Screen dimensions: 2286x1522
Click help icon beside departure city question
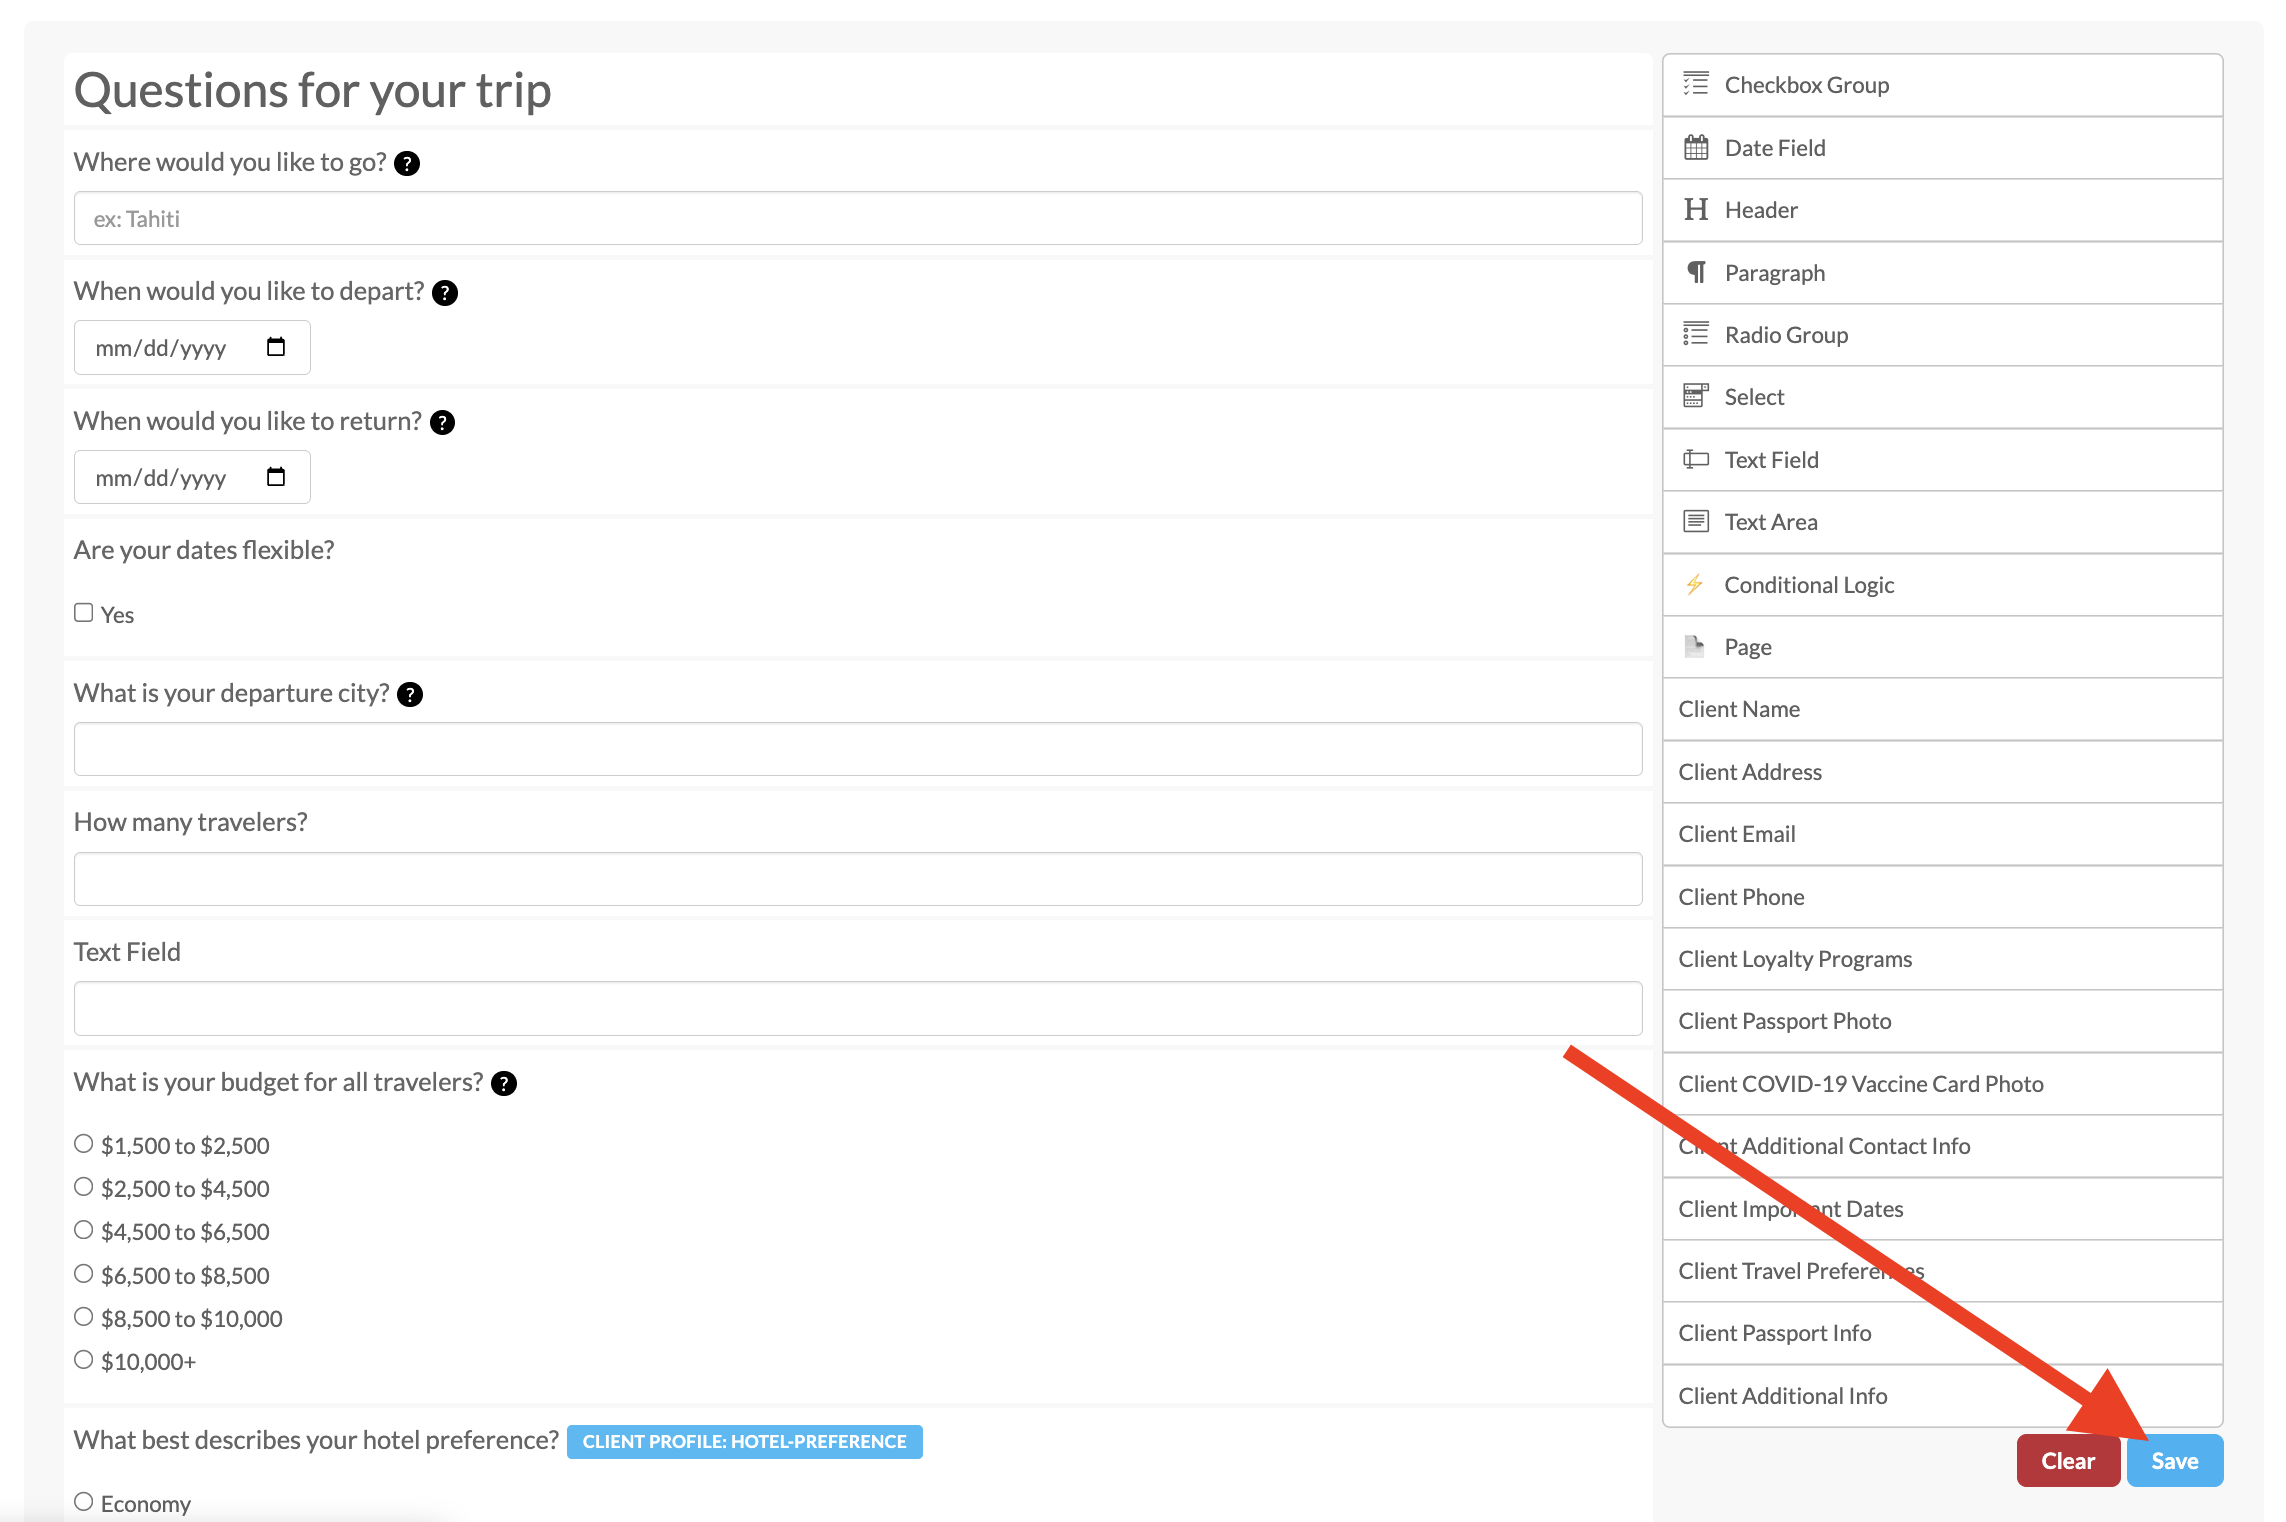pyautogui.click(x=410, y=695)
